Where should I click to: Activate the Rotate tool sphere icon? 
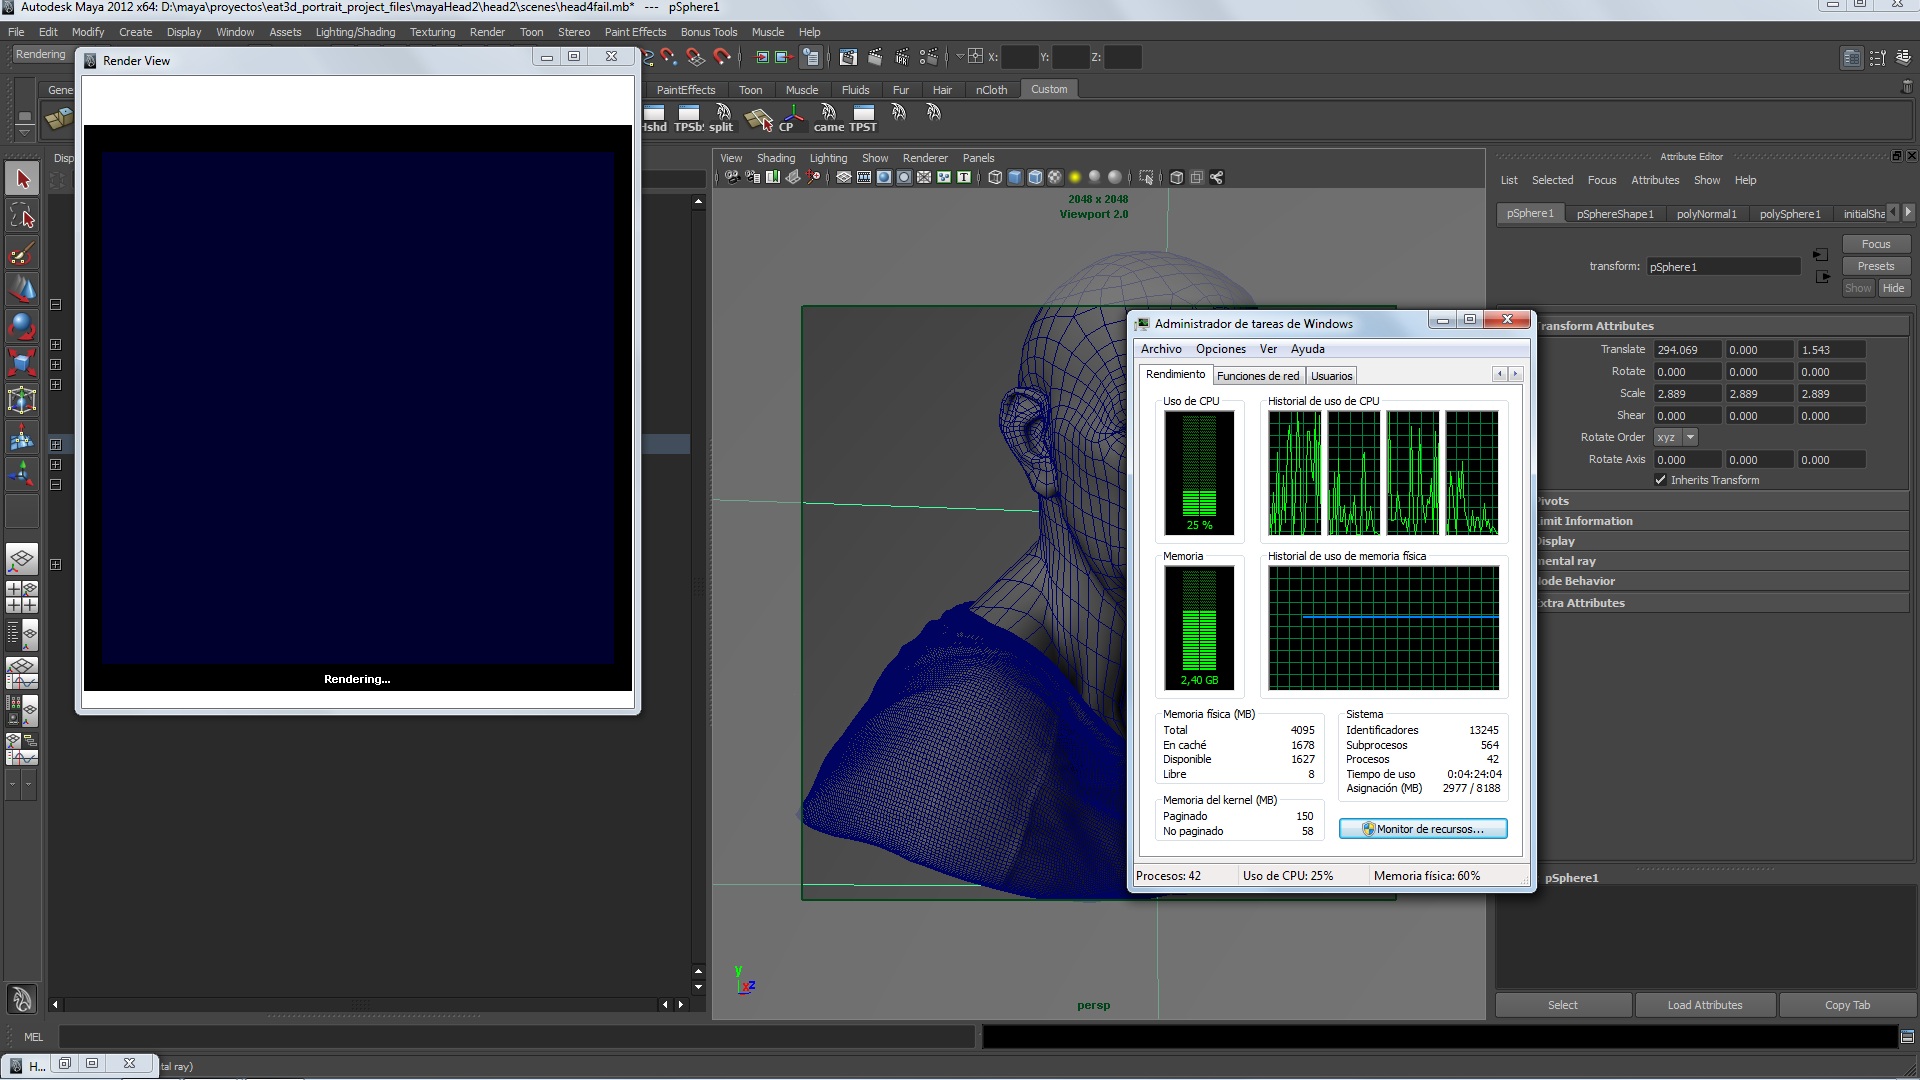(22, 326)
